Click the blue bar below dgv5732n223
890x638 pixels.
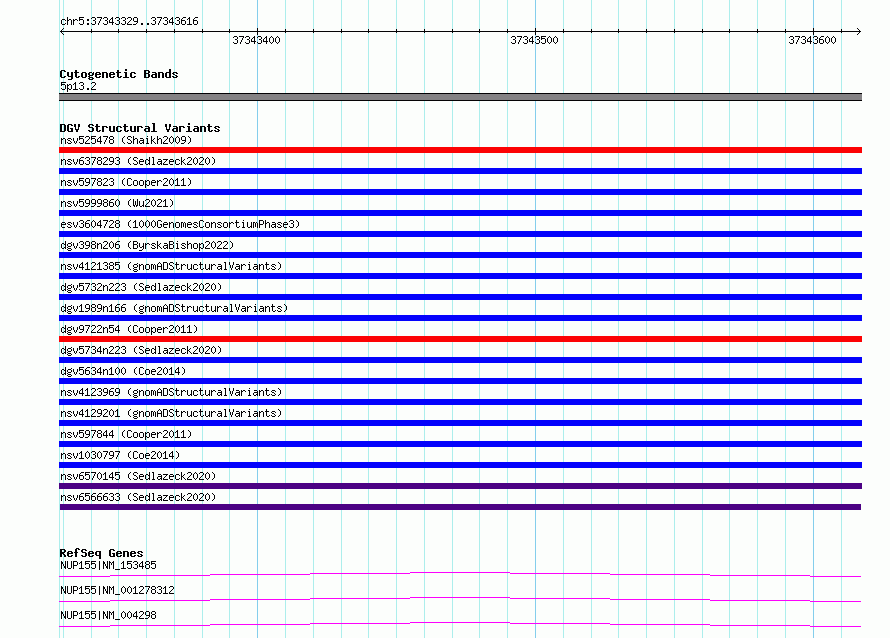(x=460, y=297)
